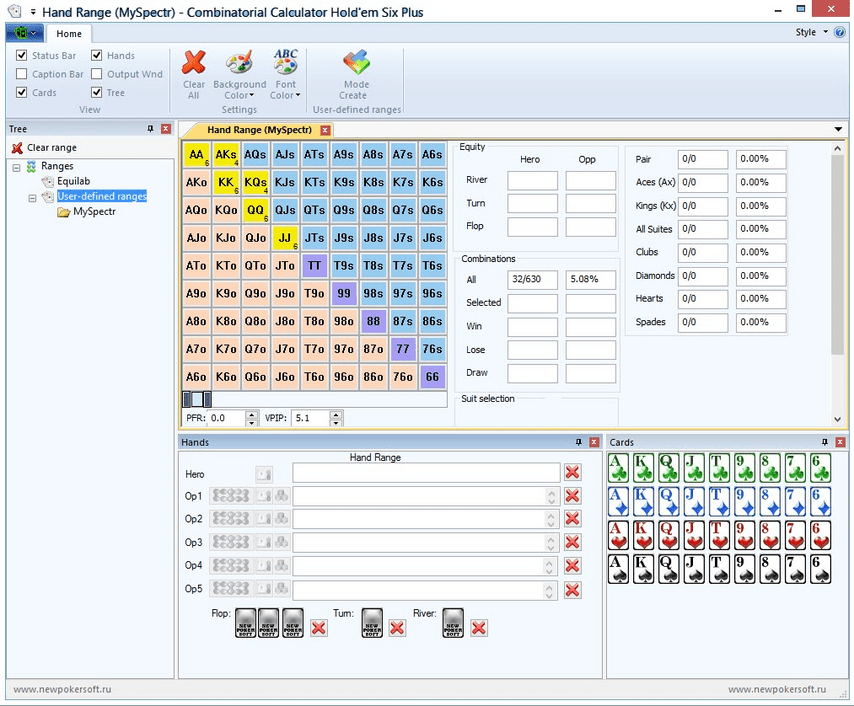
Task: Open the quick access toolbar dropdown
Action: coord(33,11)
